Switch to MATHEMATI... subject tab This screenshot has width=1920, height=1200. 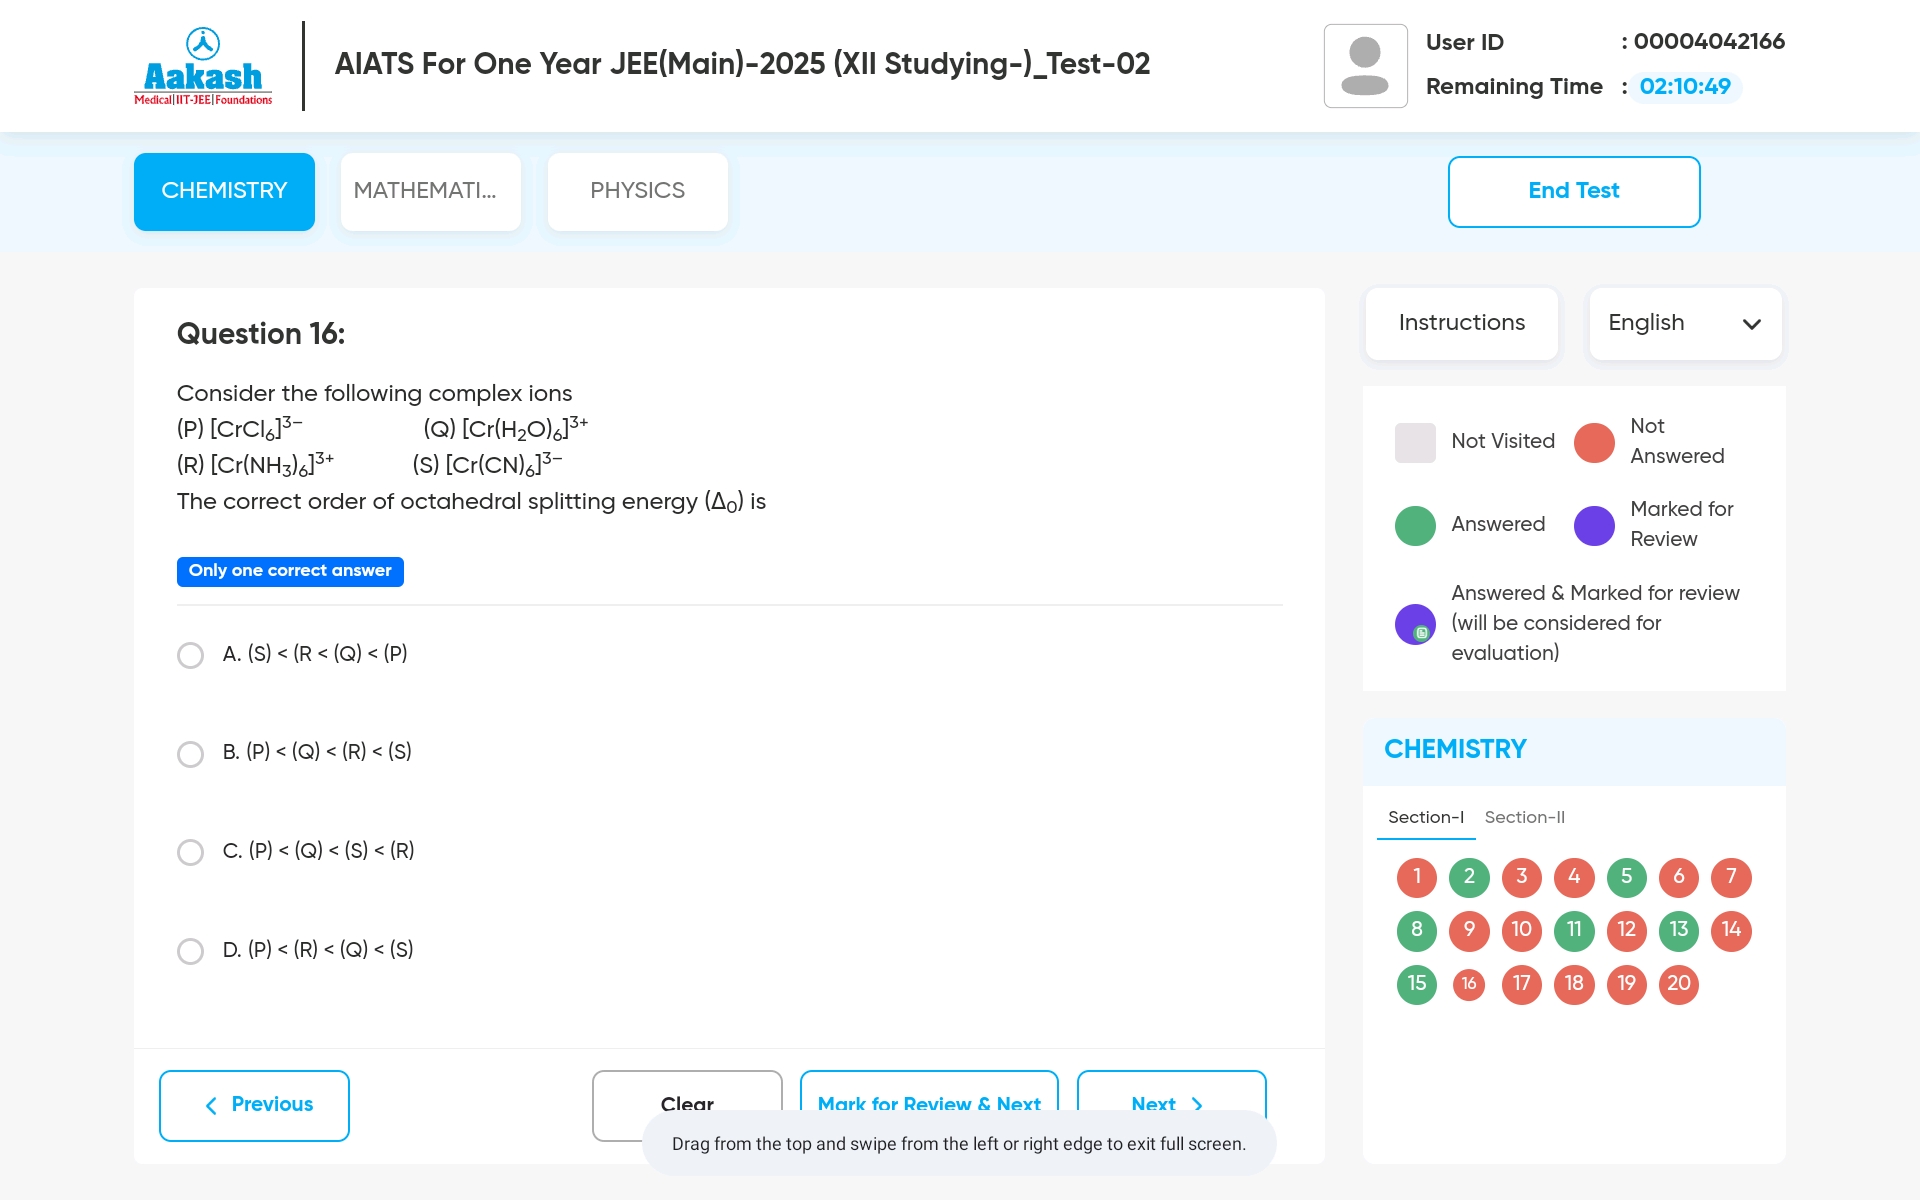431,191
